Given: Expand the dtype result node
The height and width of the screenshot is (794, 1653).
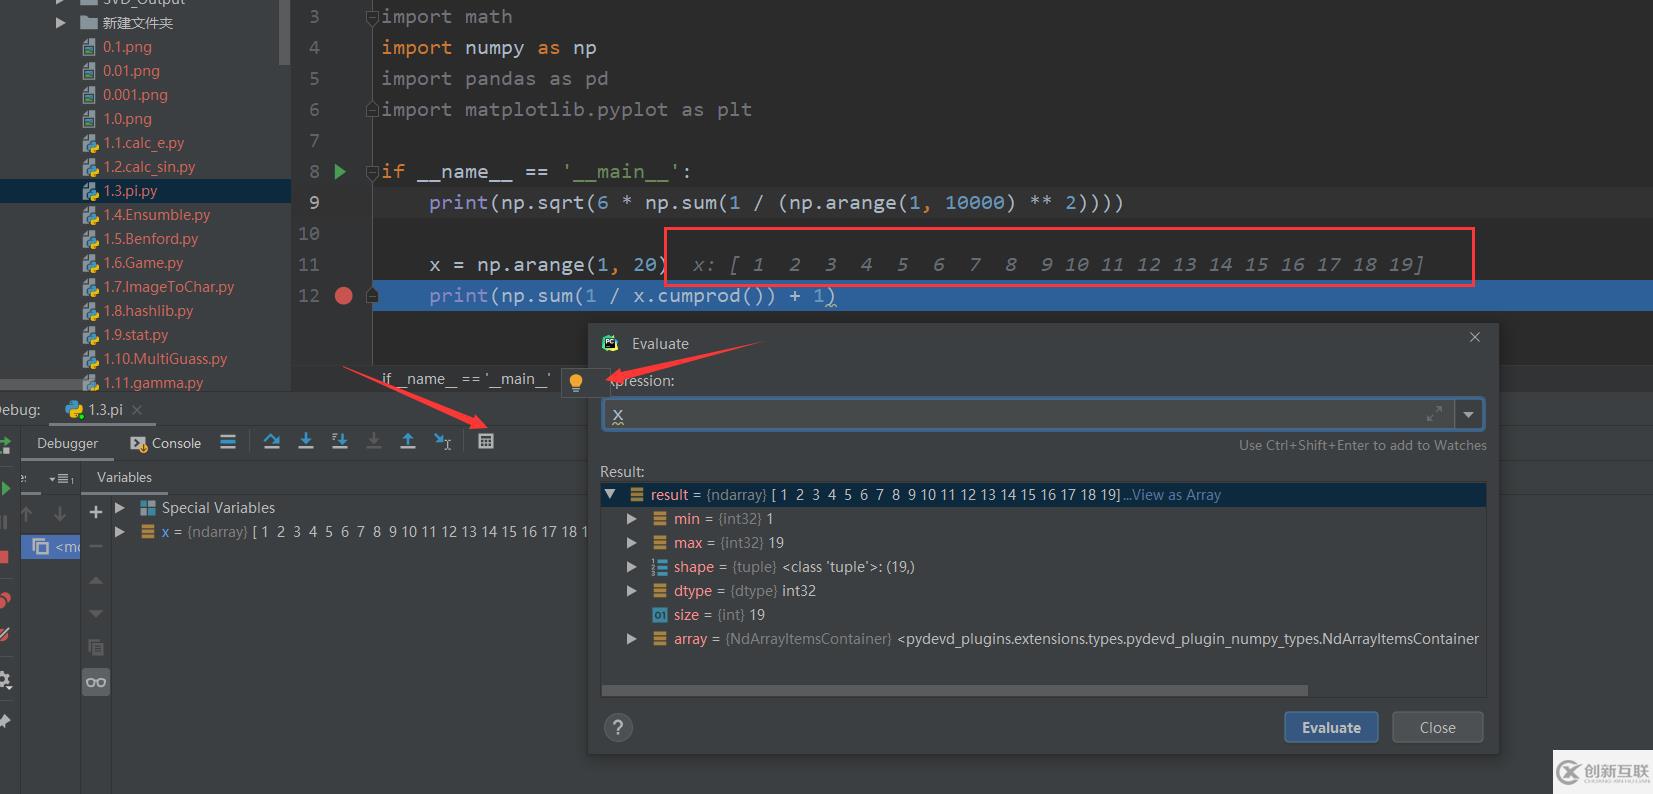Looking at the screenshot, I should 631,591.
